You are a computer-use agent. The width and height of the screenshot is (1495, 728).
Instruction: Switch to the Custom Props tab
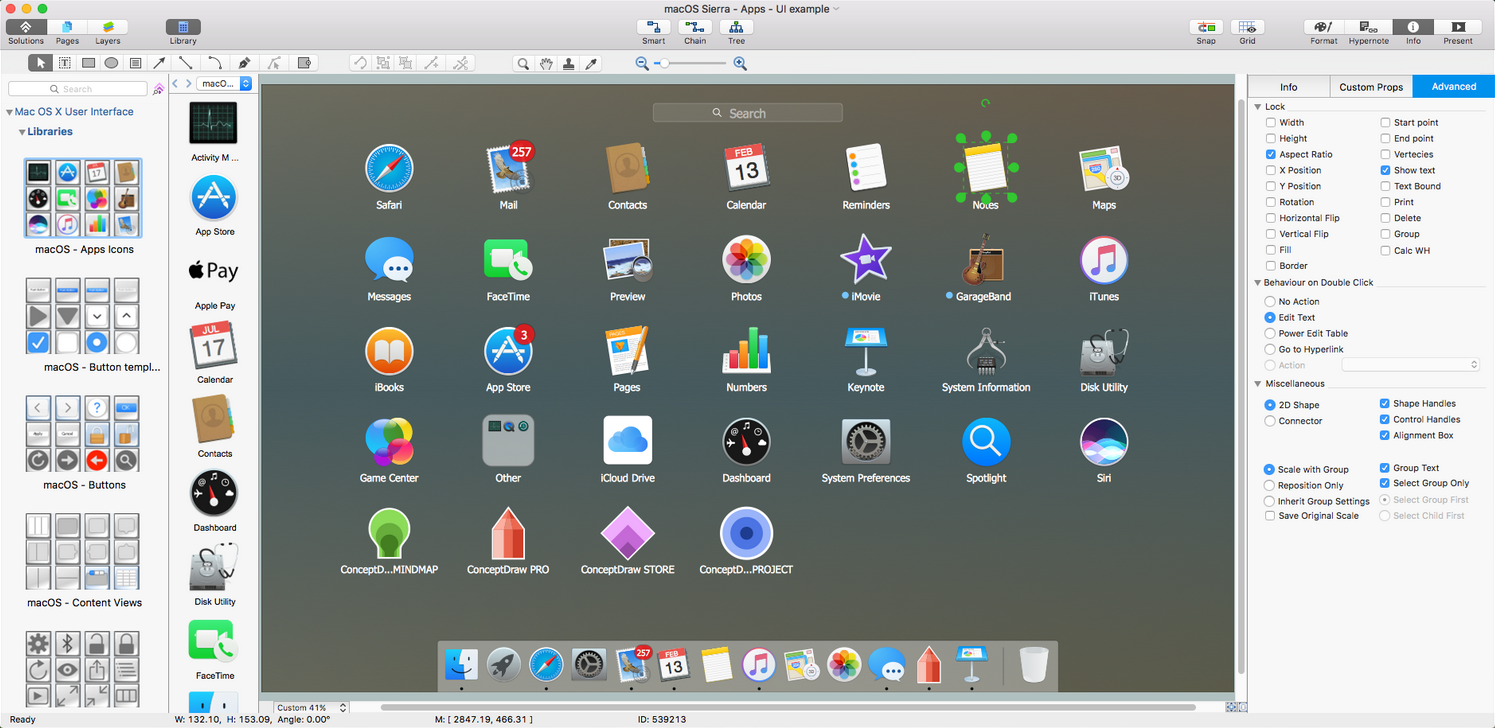pyautogui.click(x=1371, y=87)
